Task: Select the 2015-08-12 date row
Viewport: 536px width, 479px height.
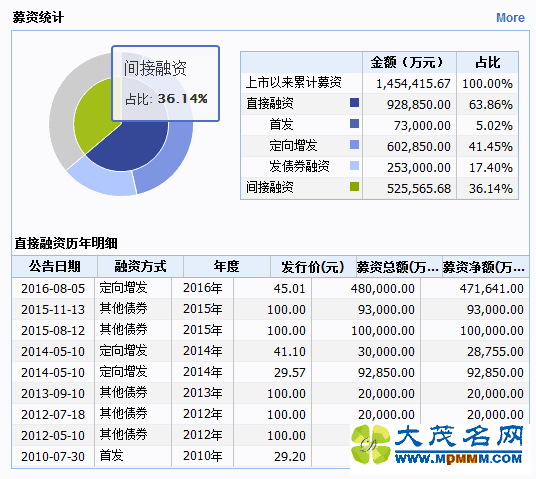Action: point(53,331)
